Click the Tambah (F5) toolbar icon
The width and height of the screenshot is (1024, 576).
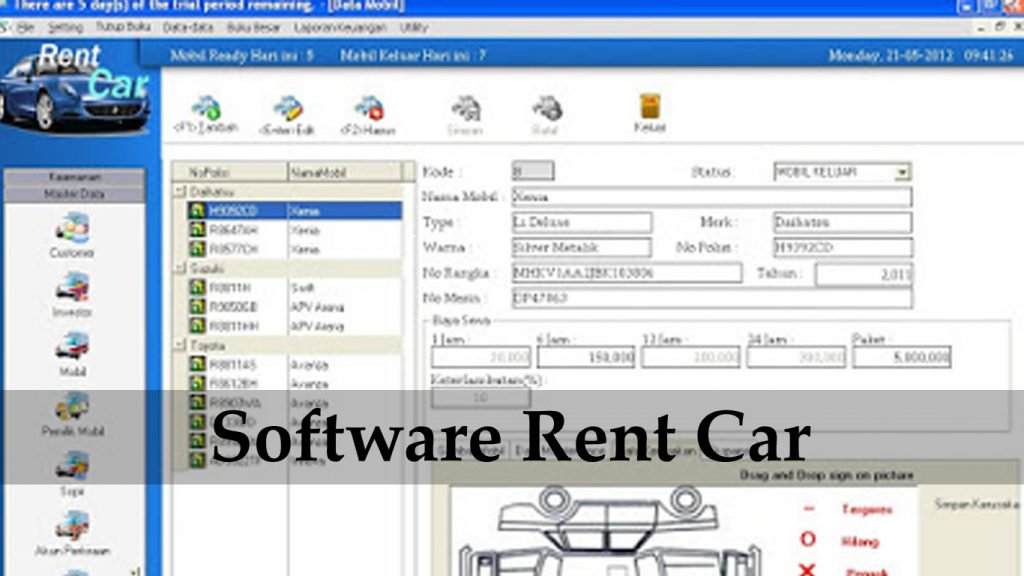coord(206,108)
